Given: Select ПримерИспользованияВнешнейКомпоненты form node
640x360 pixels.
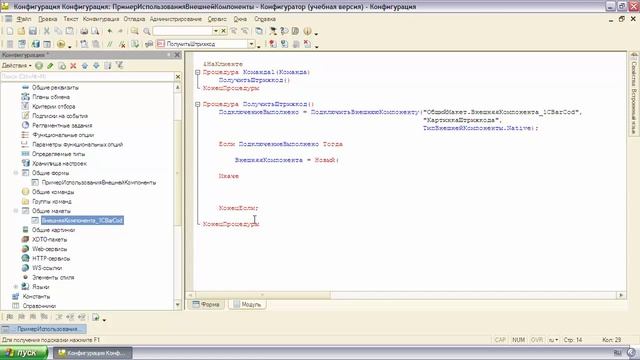Looking at the screenshot, I should (99, 182).
